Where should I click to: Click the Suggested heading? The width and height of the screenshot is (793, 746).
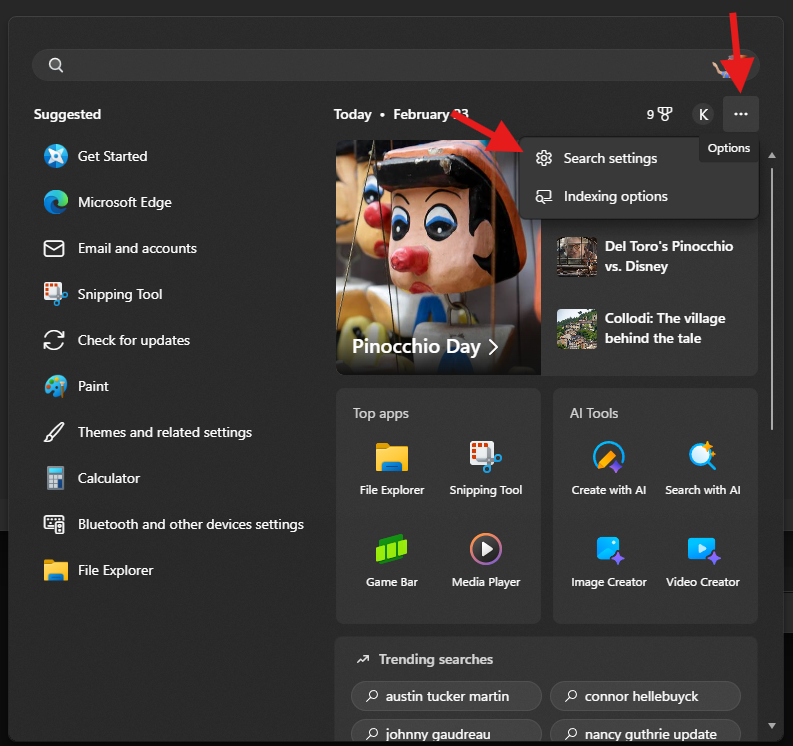[x=67, y=114]
